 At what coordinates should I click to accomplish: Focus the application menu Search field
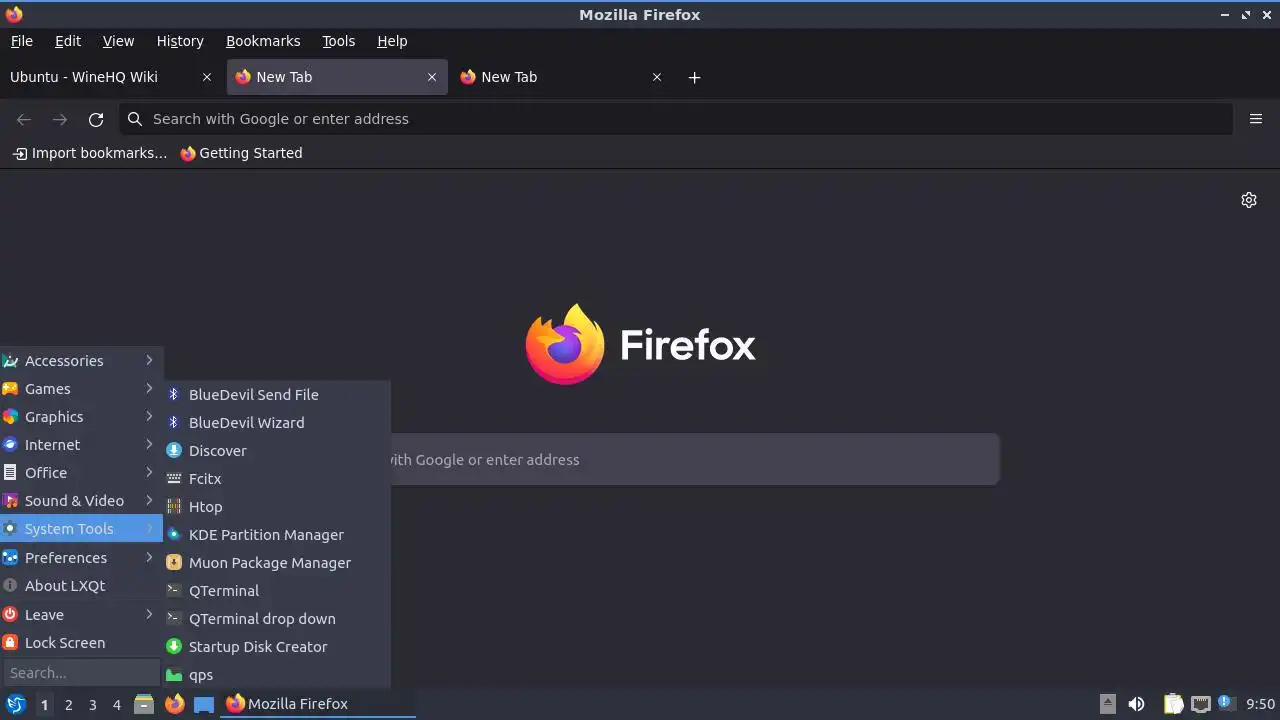81,673
